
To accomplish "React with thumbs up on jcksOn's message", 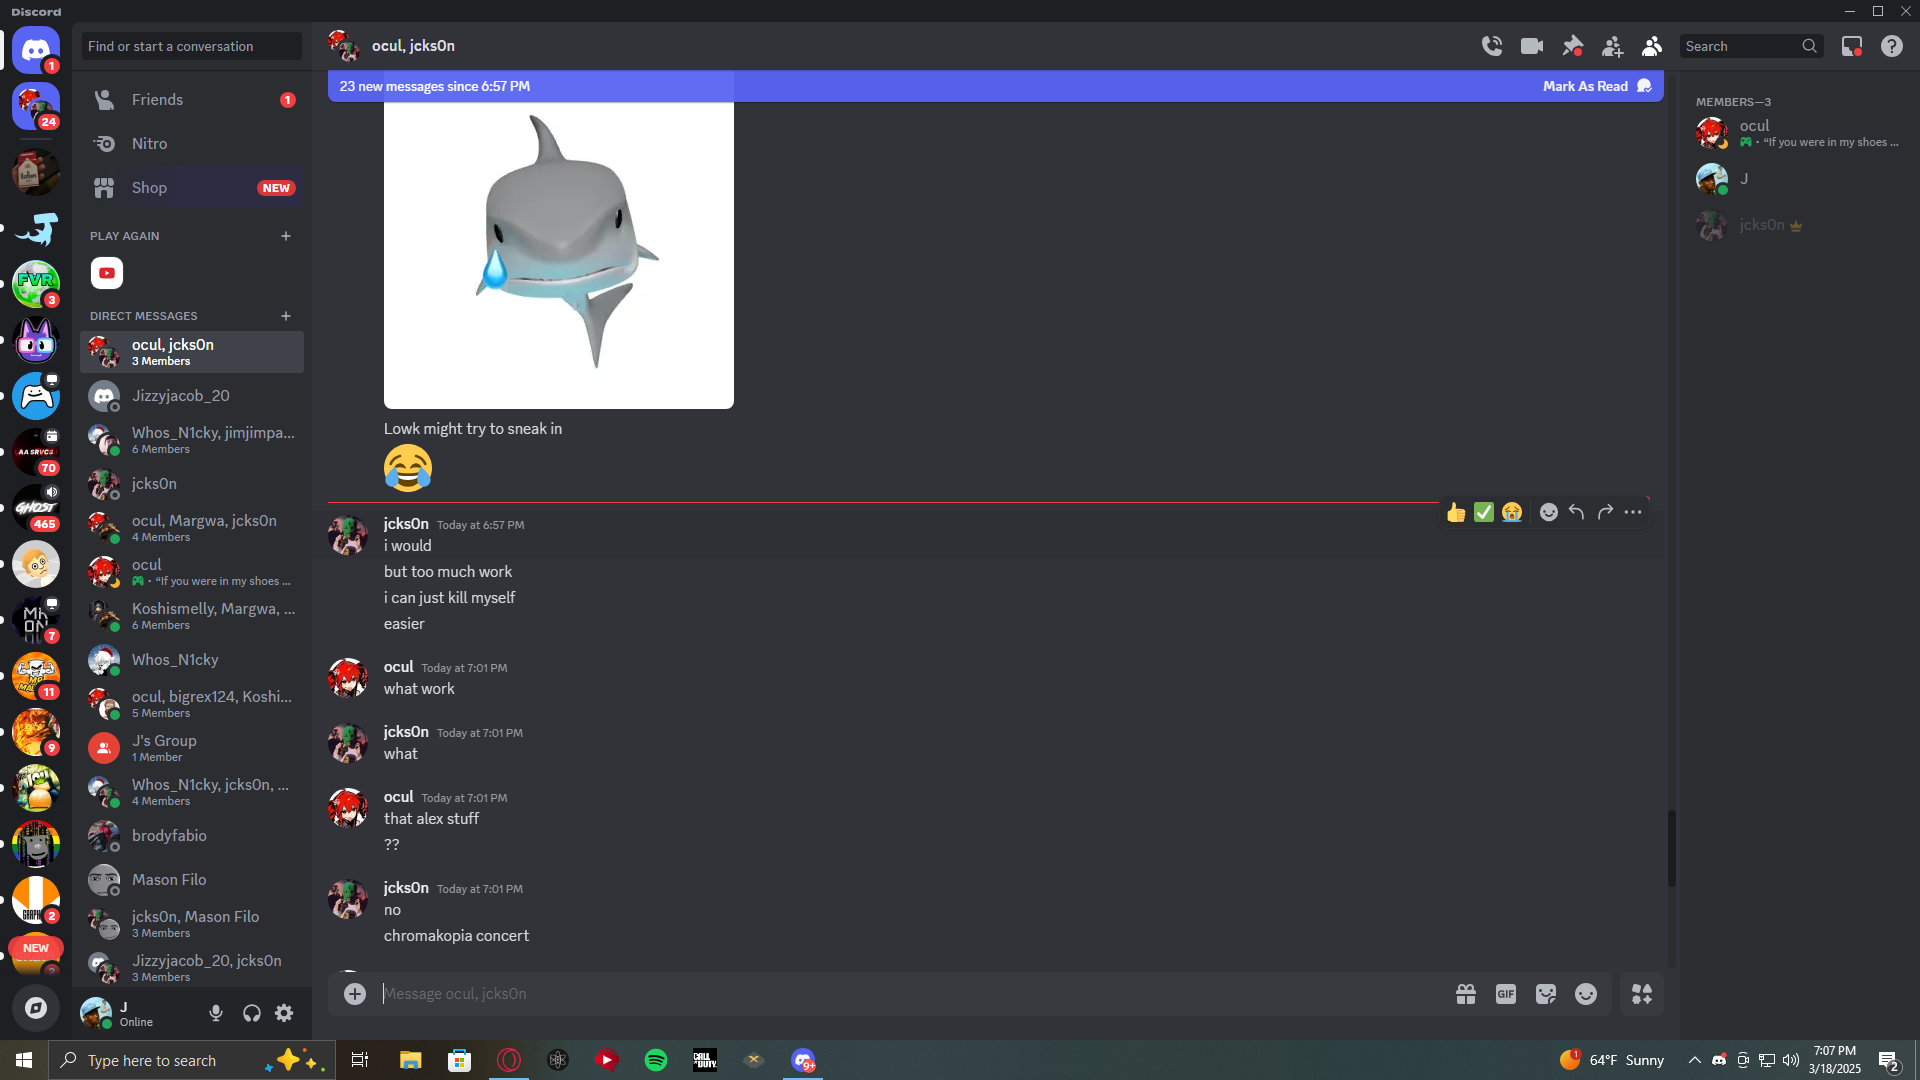I will pos(1456,513).
